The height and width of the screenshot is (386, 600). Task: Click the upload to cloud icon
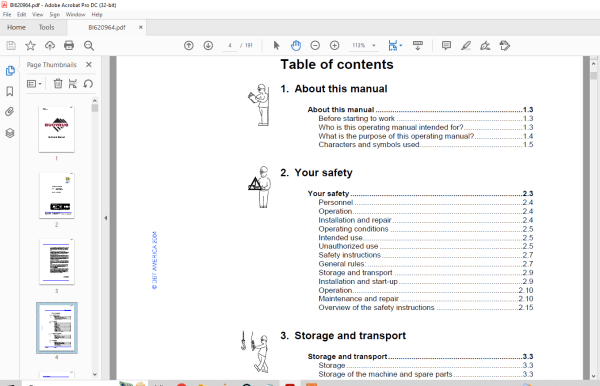(x=50, y=46)
